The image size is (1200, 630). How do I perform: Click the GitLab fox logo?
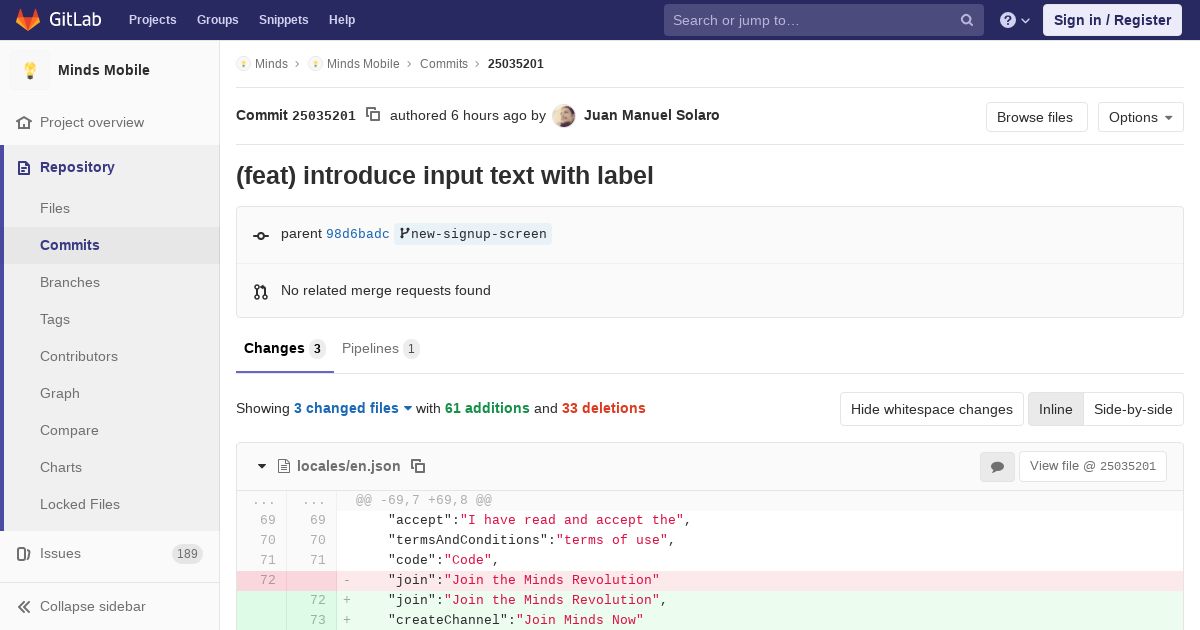pos(28,20)
